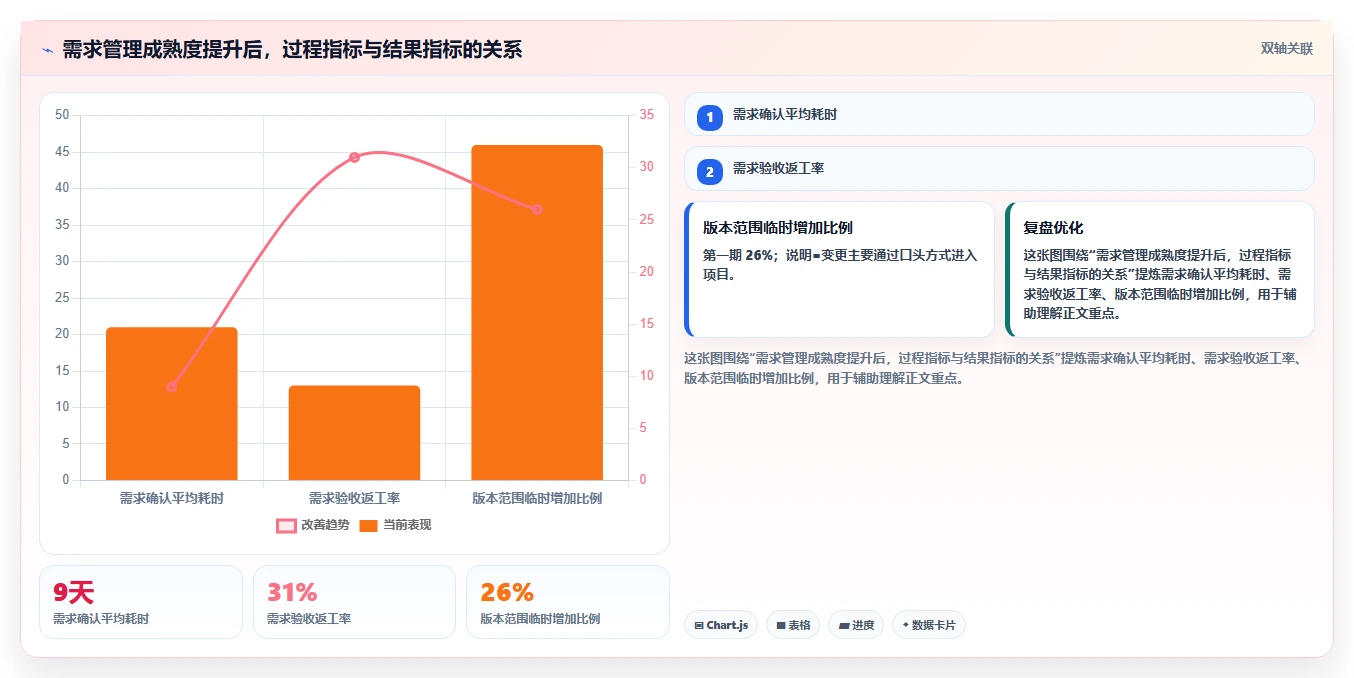Click the orange bar for 需求确认平均耗时
1354x678 pixels.
point(172,404)
